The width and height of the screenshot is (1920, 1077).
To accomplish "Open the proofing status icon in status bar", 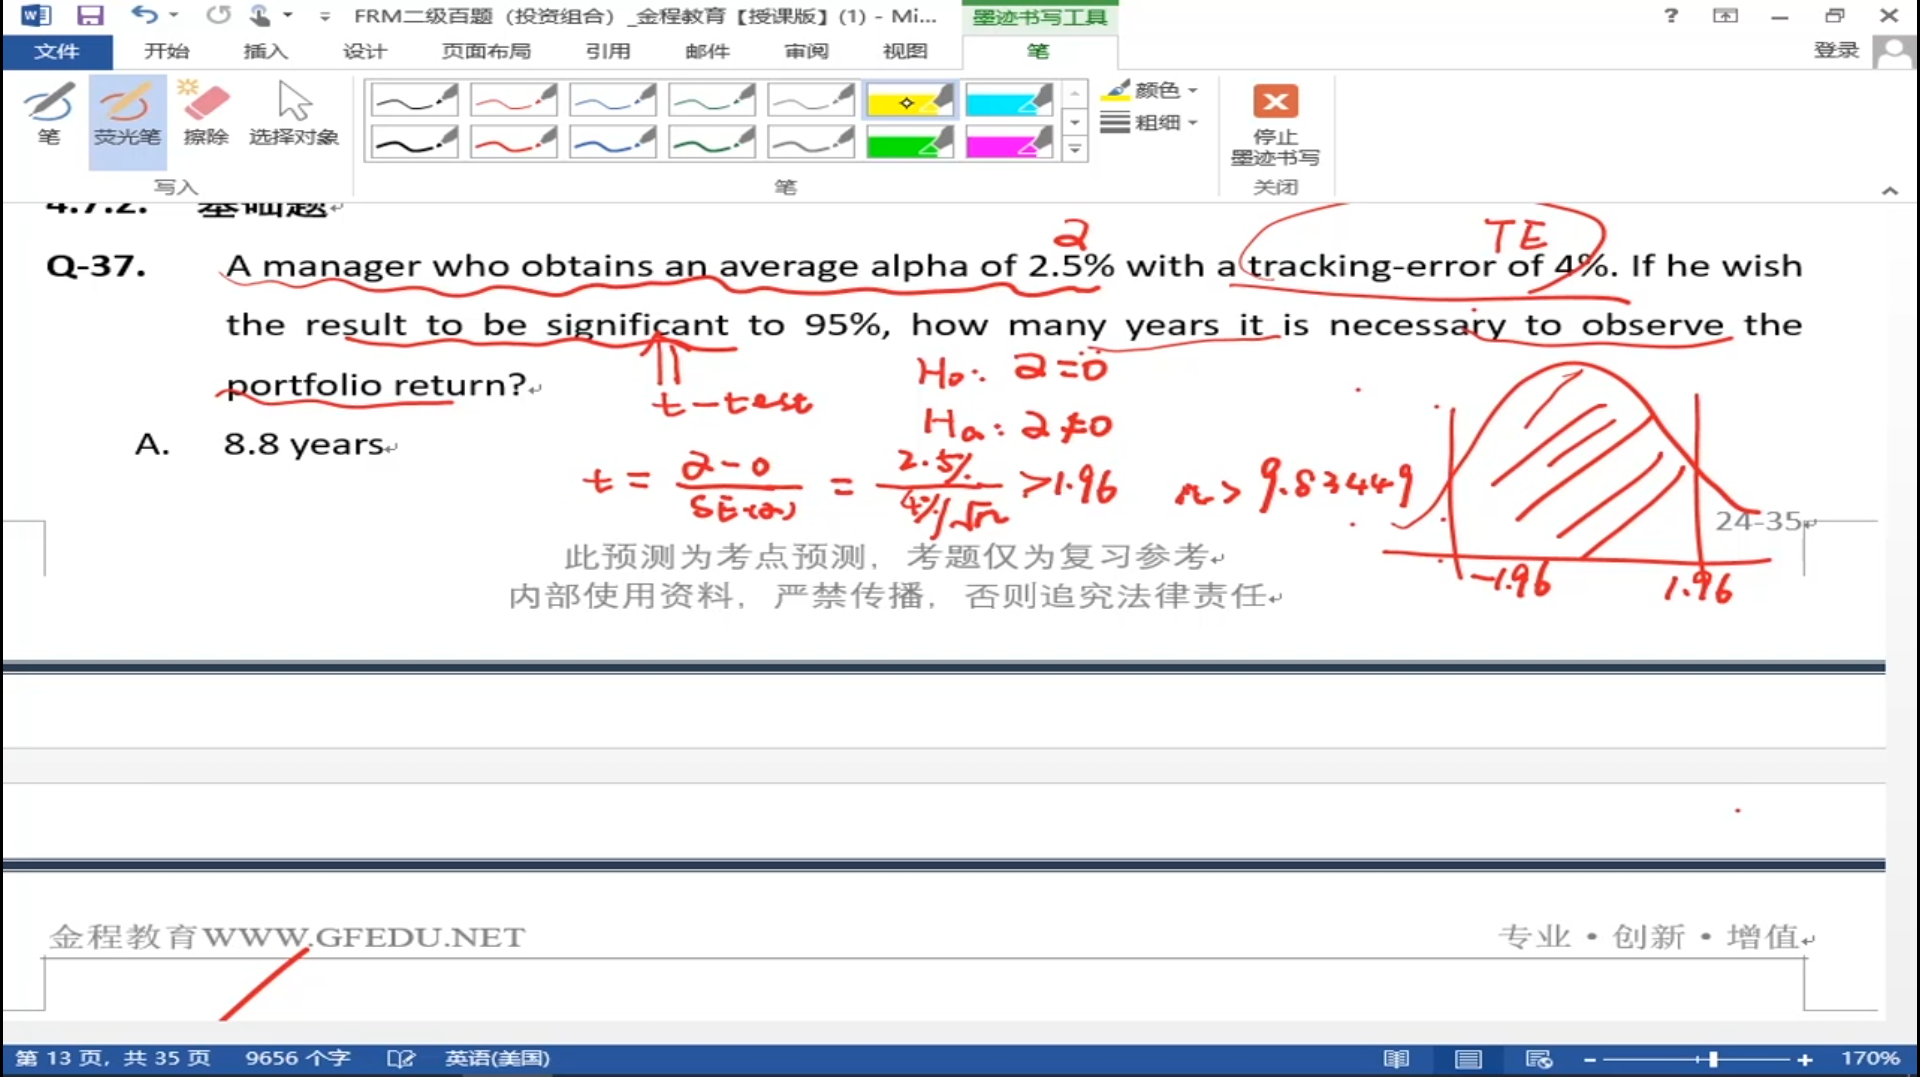I will [x=400, y=1058].
